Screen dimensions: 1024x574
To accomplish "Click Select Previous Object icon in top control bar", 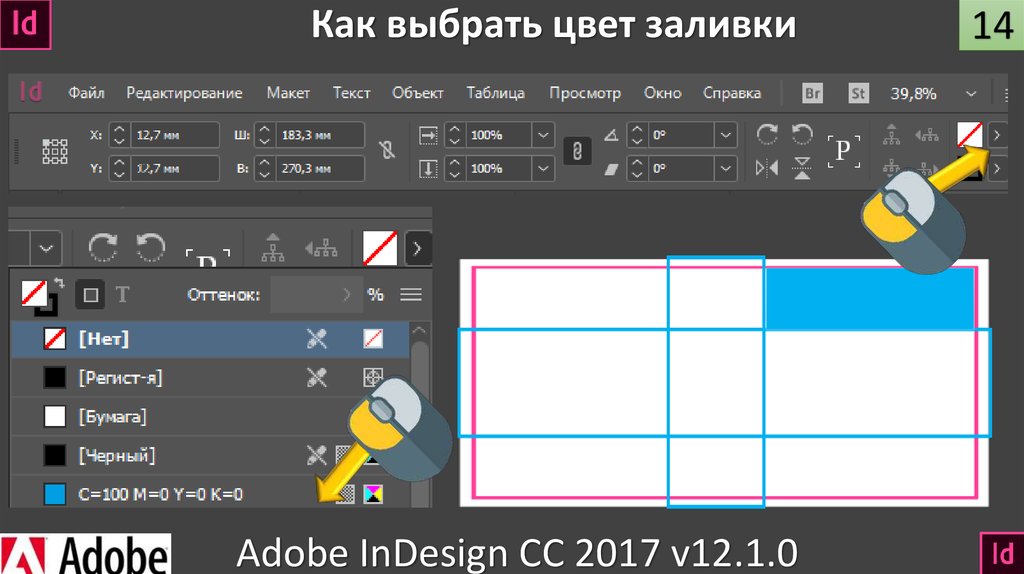I will 927,135.
